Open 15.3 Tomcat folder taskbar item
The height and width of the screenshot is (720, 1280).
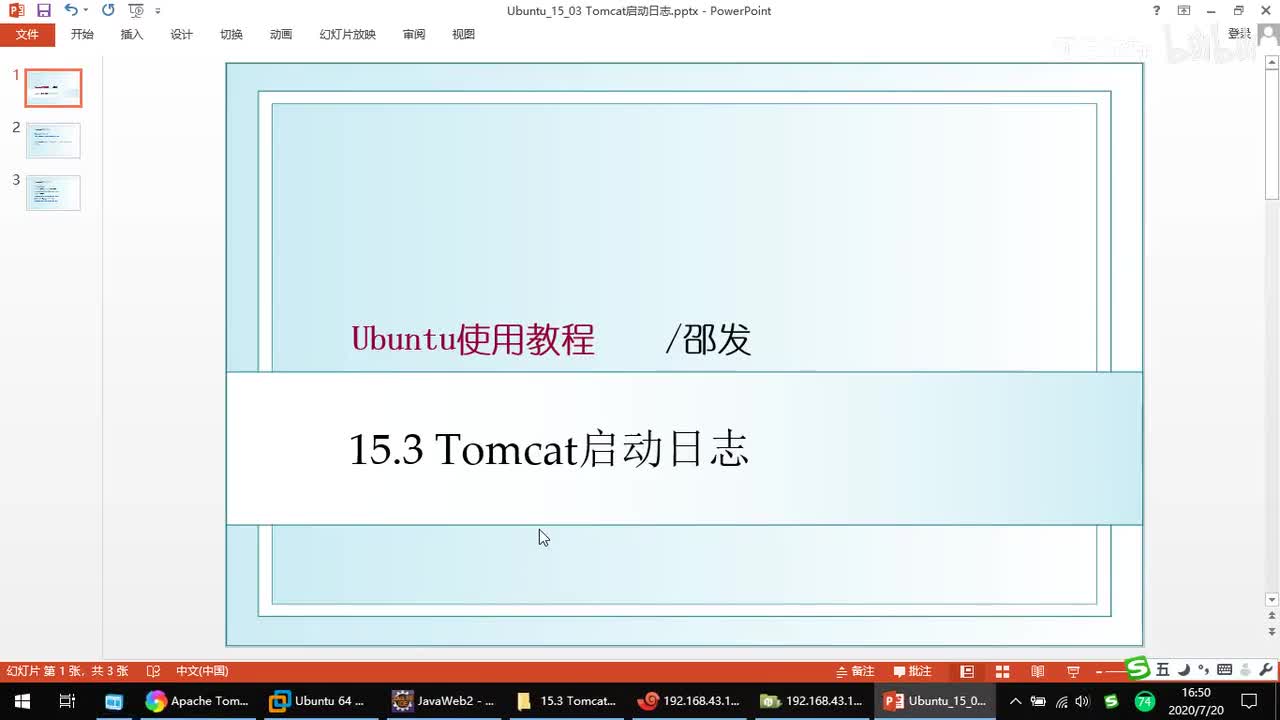566,701
